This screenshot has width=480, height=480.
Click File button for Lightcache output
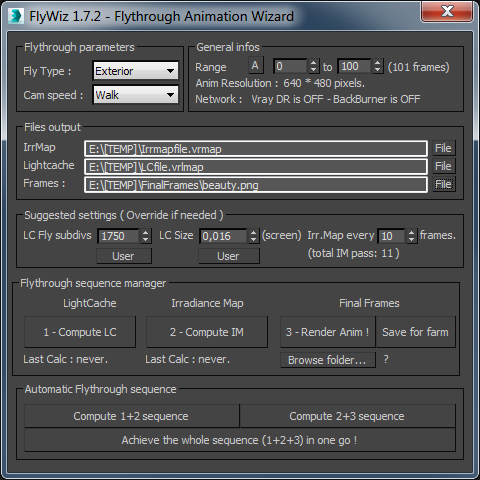click(x=444, y=166)
